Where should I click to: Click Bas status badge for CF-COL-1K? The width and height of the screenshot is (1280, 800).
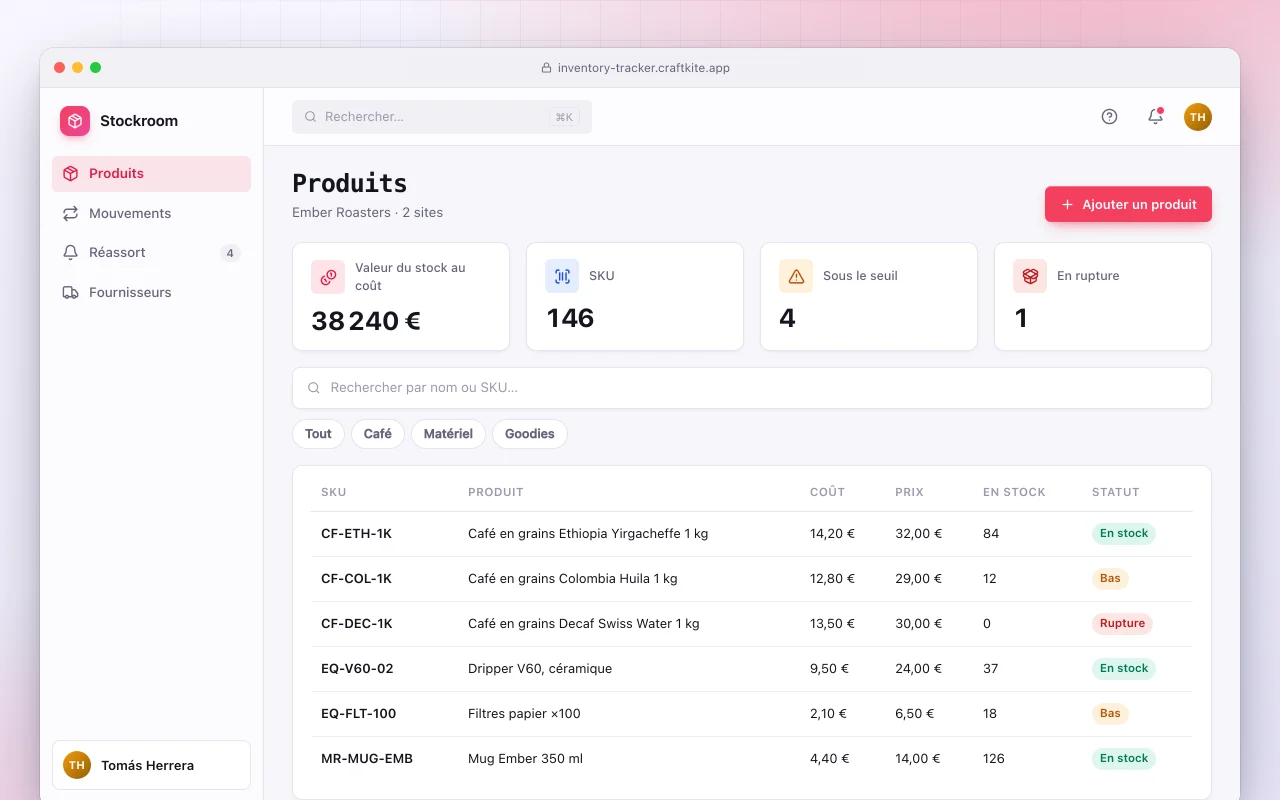tap(1110, 579)
